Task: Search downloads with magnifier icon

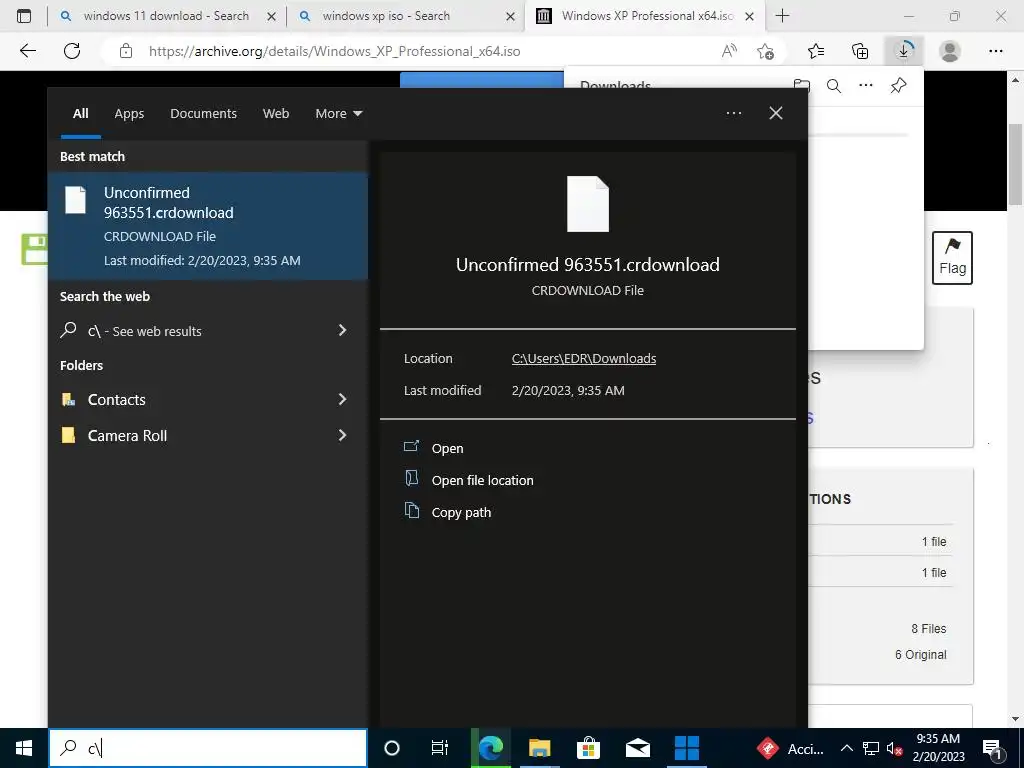Action: point(834,86)
